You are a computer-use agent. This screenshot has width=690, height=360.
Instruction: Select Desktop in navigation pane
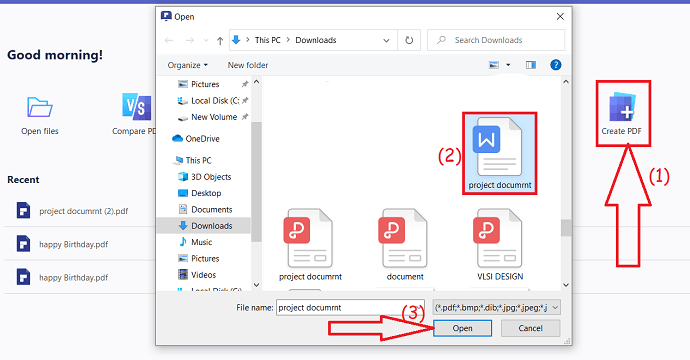tap(199, 193)
